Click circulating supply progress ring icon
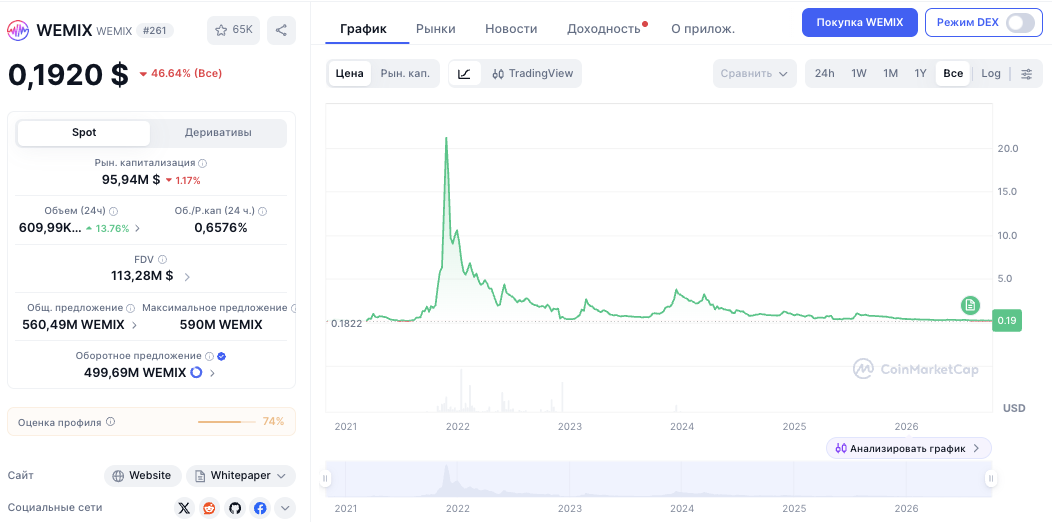 (196, 372)
